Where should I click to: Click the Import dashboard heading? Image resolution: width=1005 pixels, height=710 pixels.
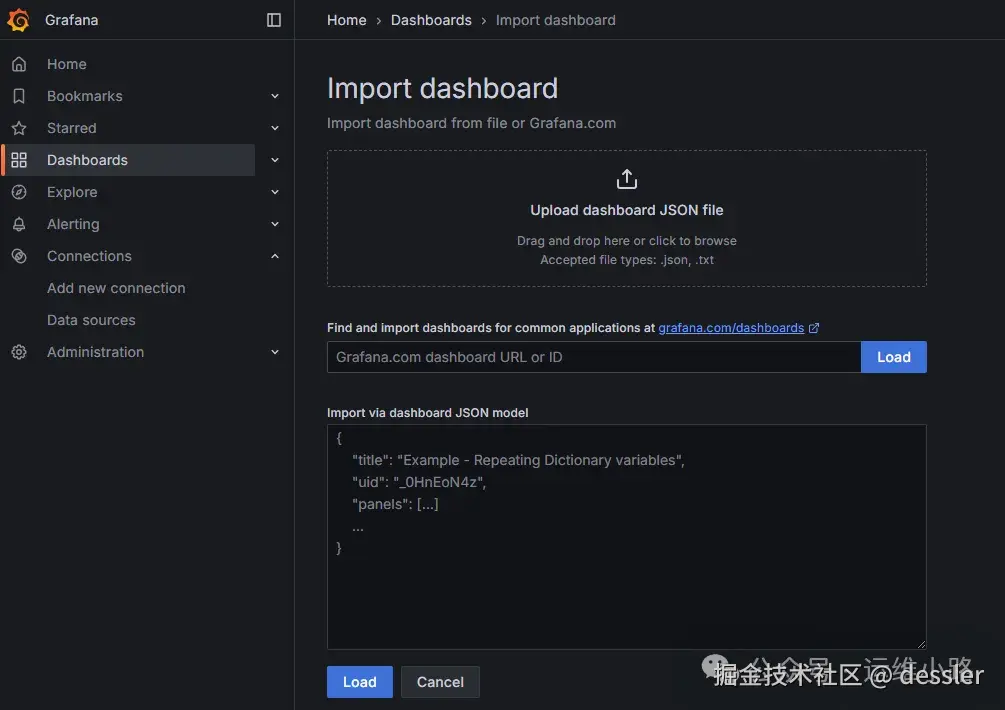(x=442, y=88)
